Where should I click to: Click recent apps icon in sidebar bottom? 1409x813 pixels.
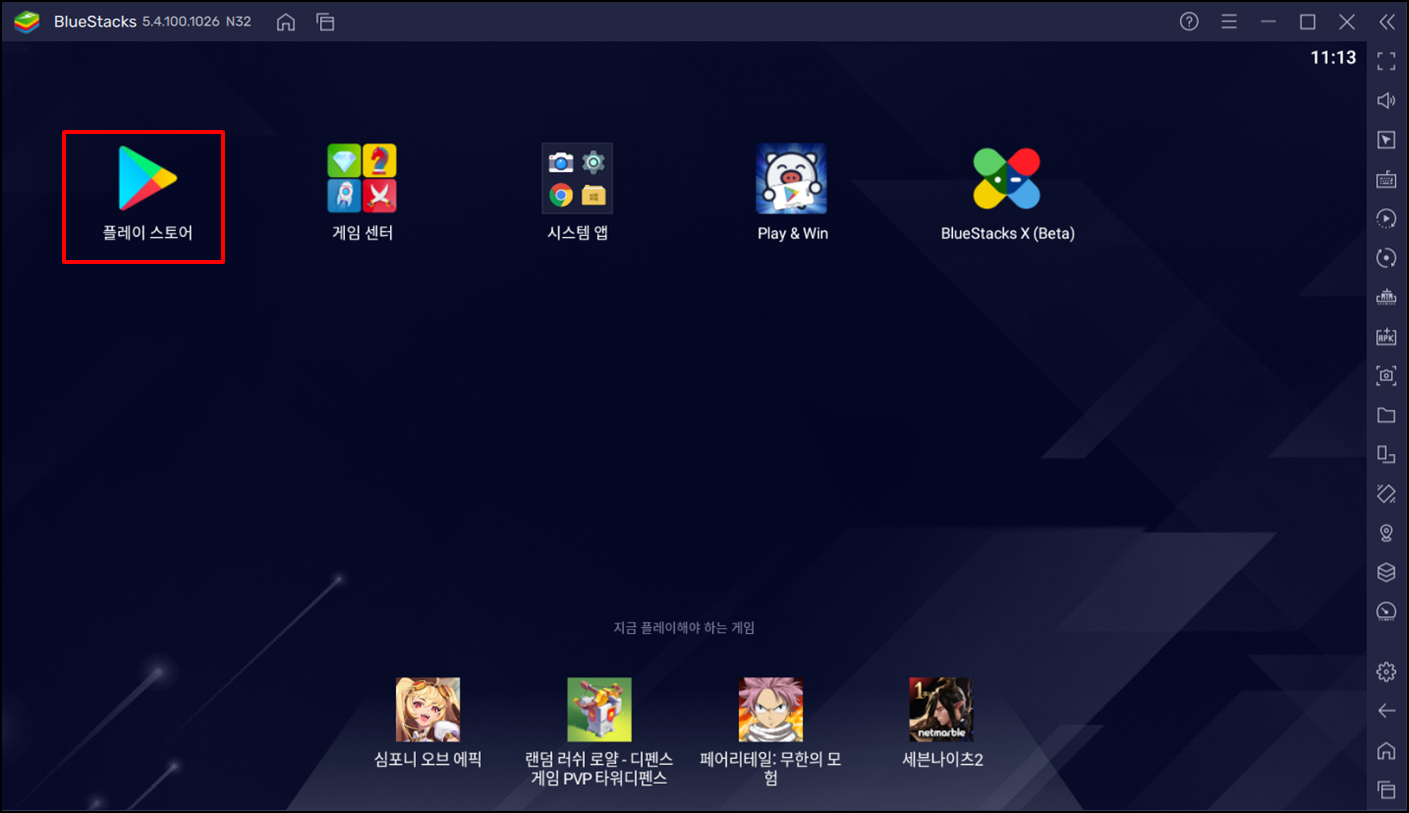click(x=1386, y=789)
